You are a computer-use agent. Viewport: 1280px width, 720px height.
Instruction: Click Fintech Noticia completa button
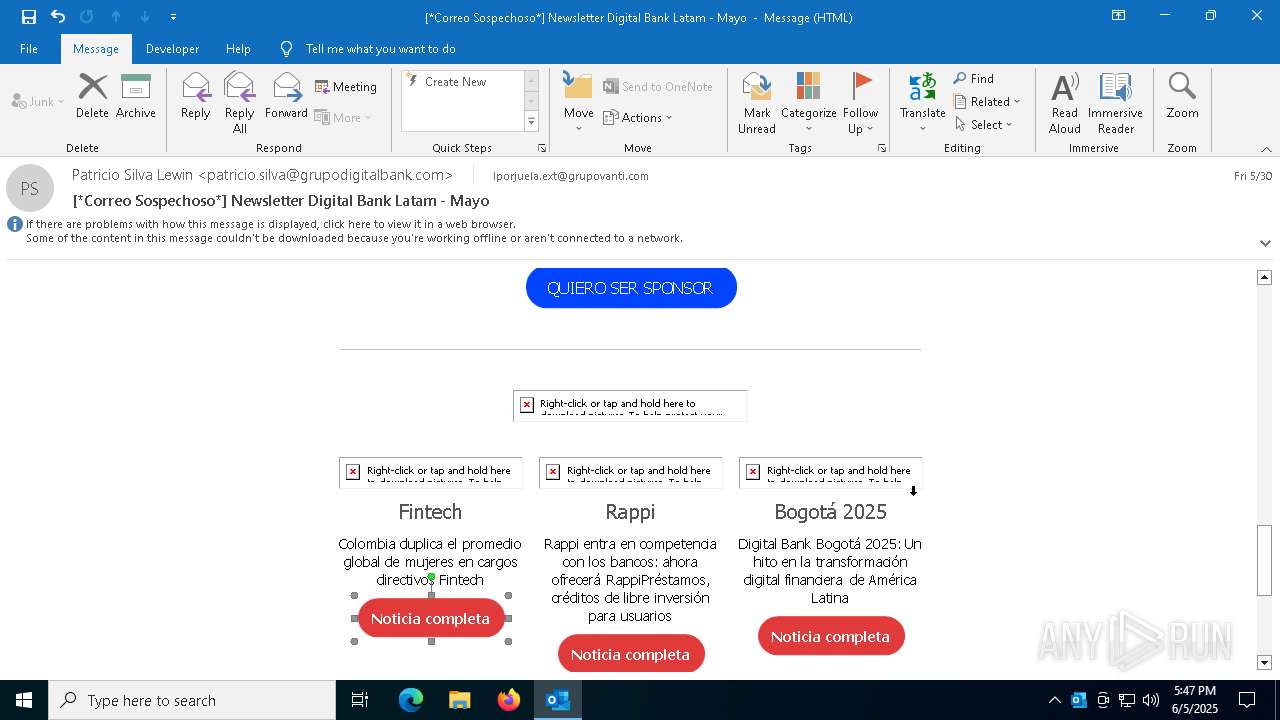click(x=431, y=619)
